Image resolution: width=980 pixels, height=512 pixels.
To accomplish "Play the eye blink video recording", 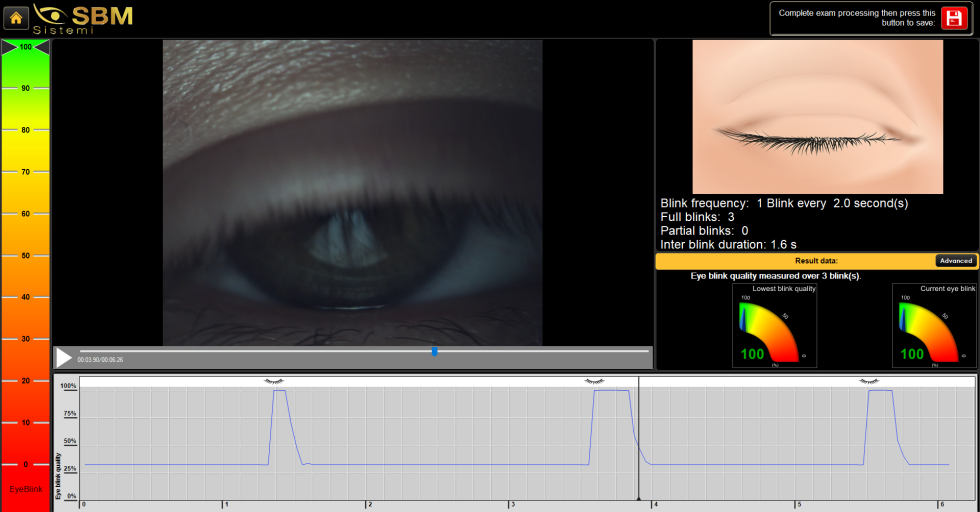I will pyautogui.click(x=64, y=357).
